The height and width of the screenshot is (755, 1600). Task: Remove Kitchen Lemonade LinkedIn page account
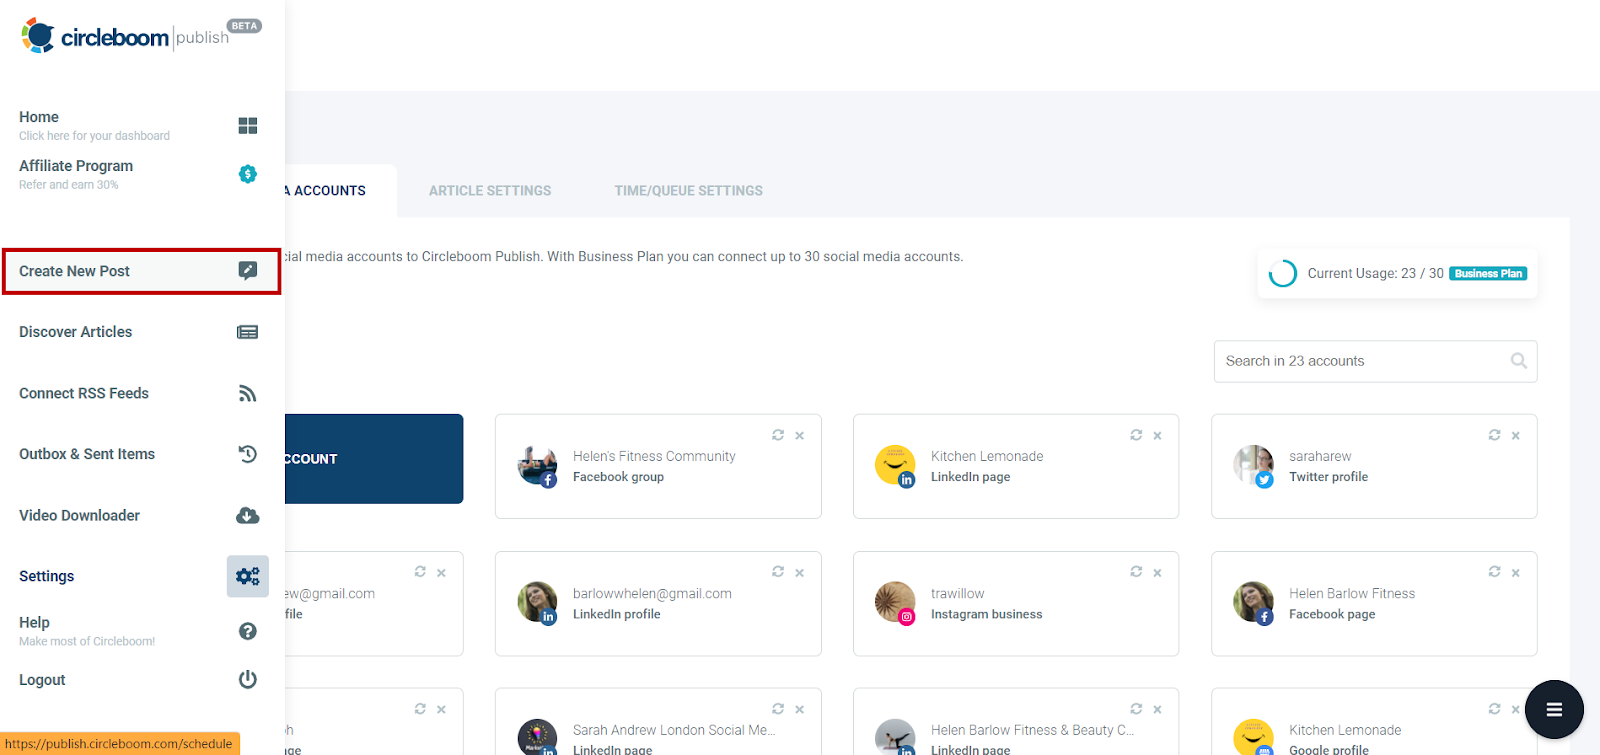(x=1157, y=436)
